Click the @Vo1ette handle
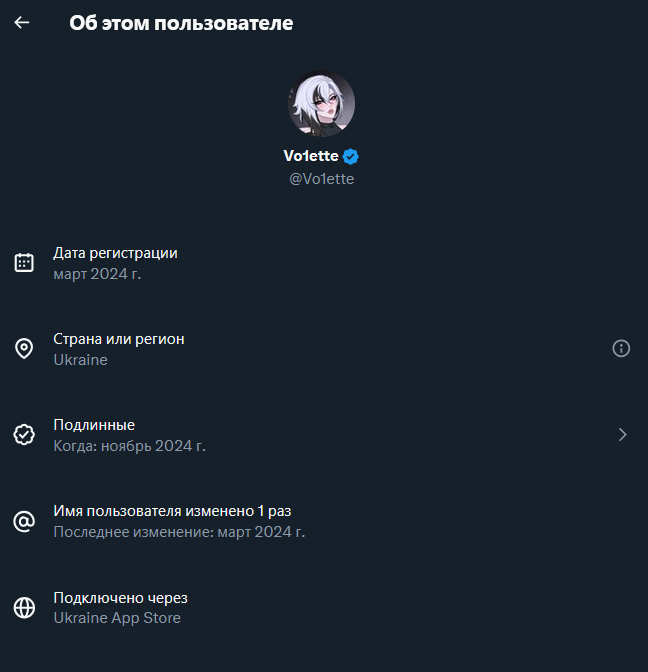Screen dimensions: 648x672 coord(321,179)
